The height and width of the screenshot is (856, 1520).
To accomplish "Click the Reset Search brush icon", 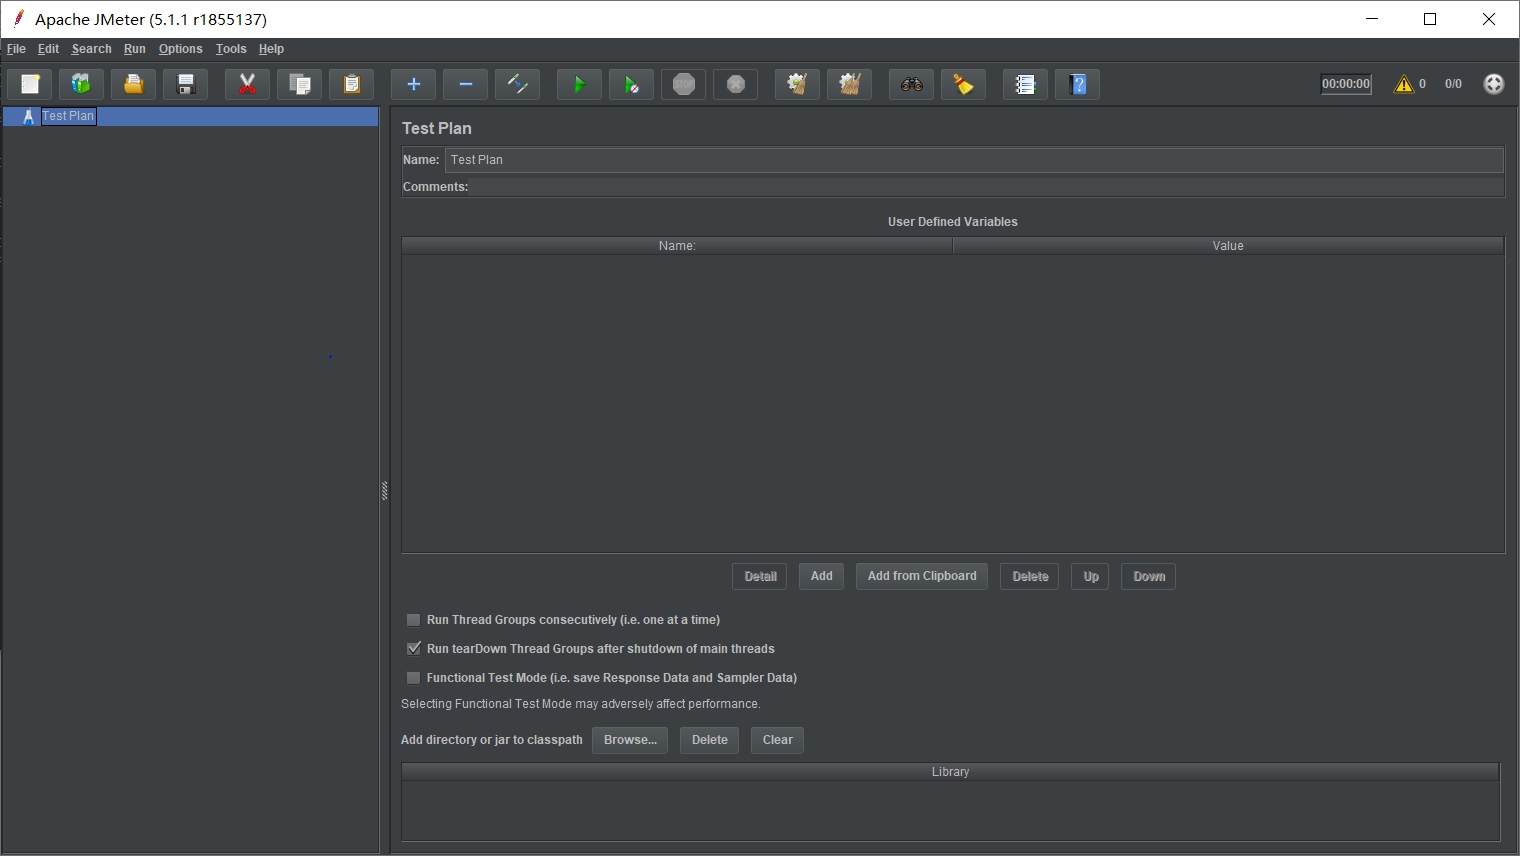I will 963,84.
